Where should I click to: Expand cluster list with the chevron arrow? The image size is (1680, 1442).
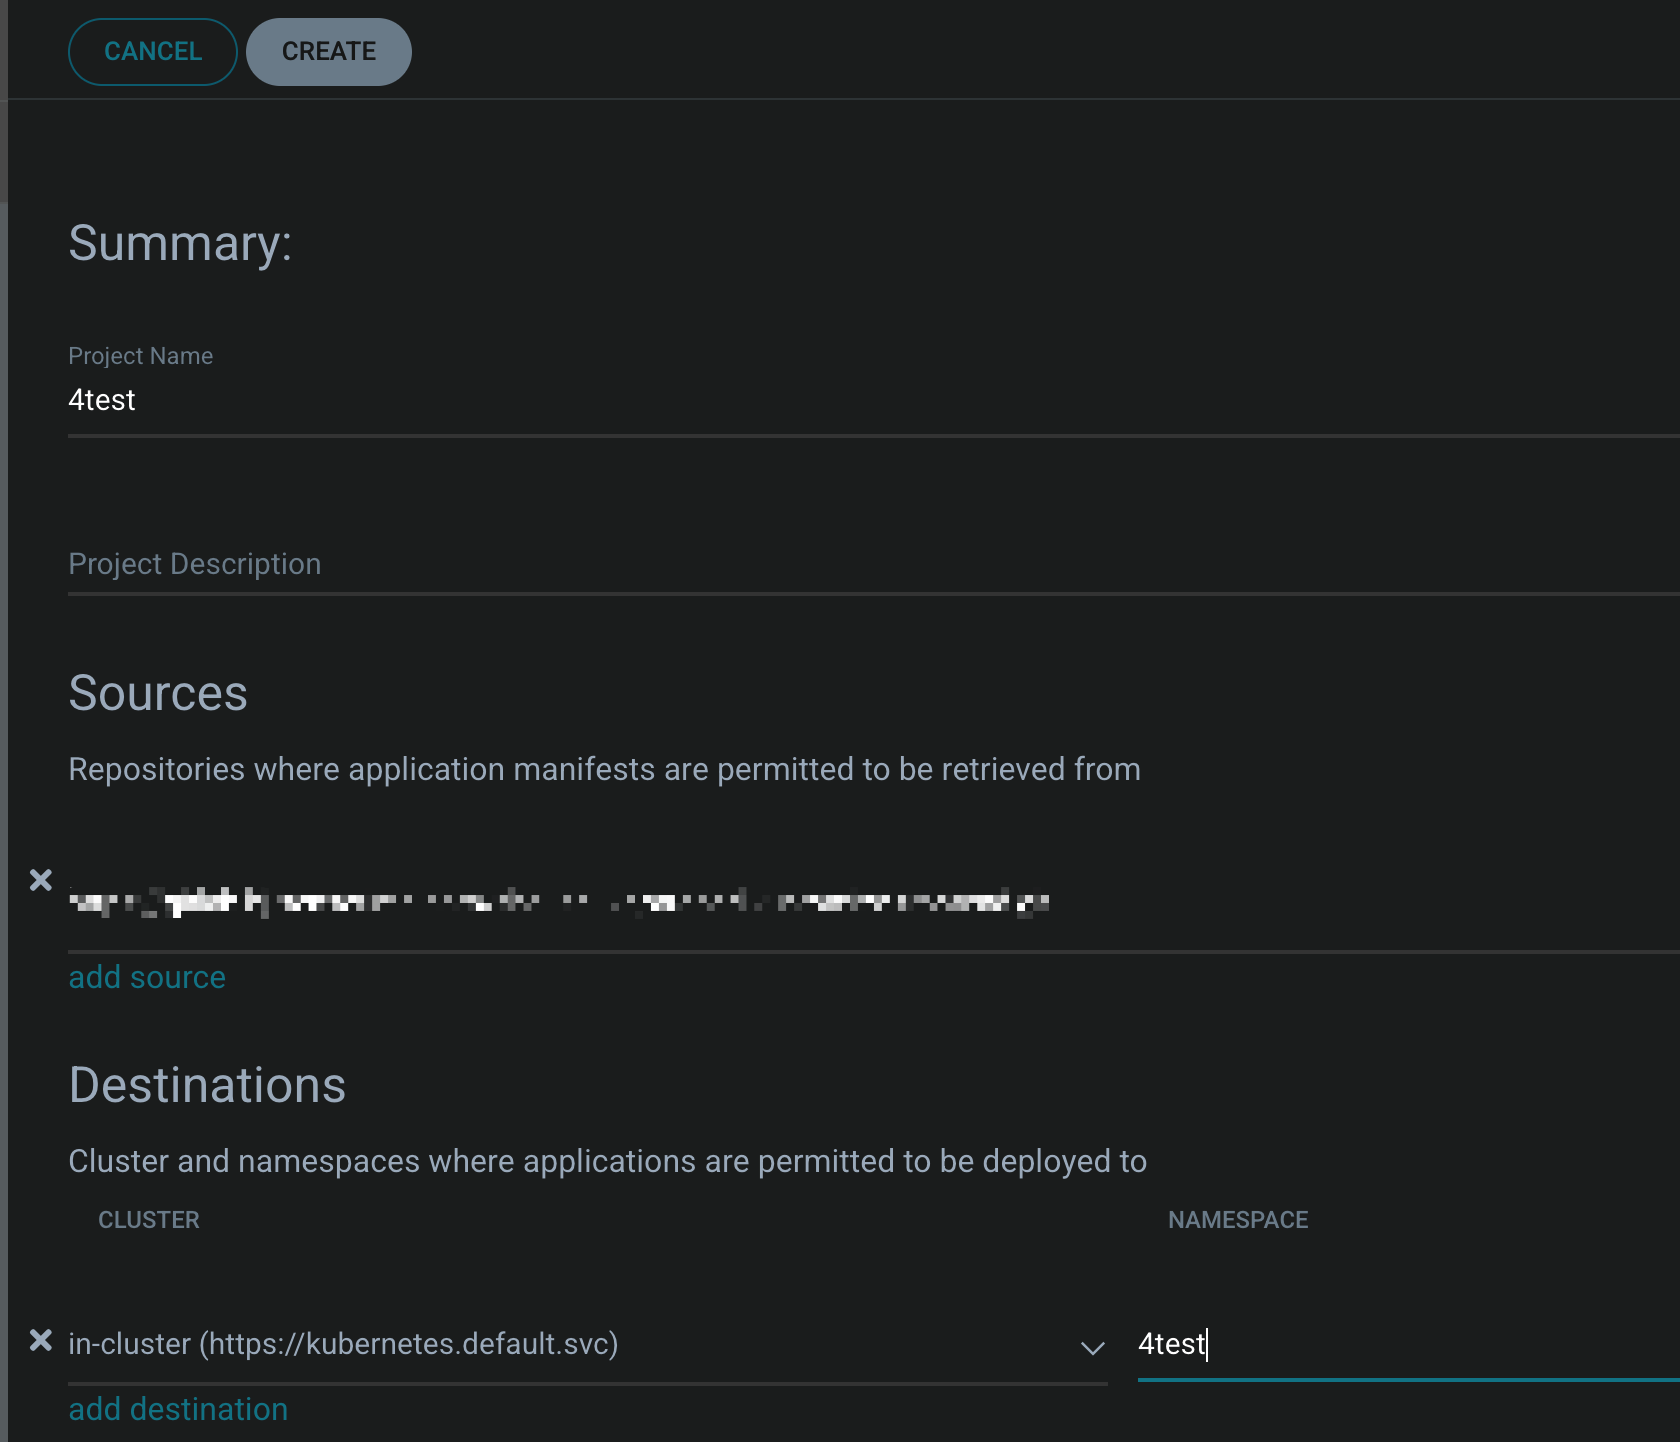[x=1092, y=1347]
